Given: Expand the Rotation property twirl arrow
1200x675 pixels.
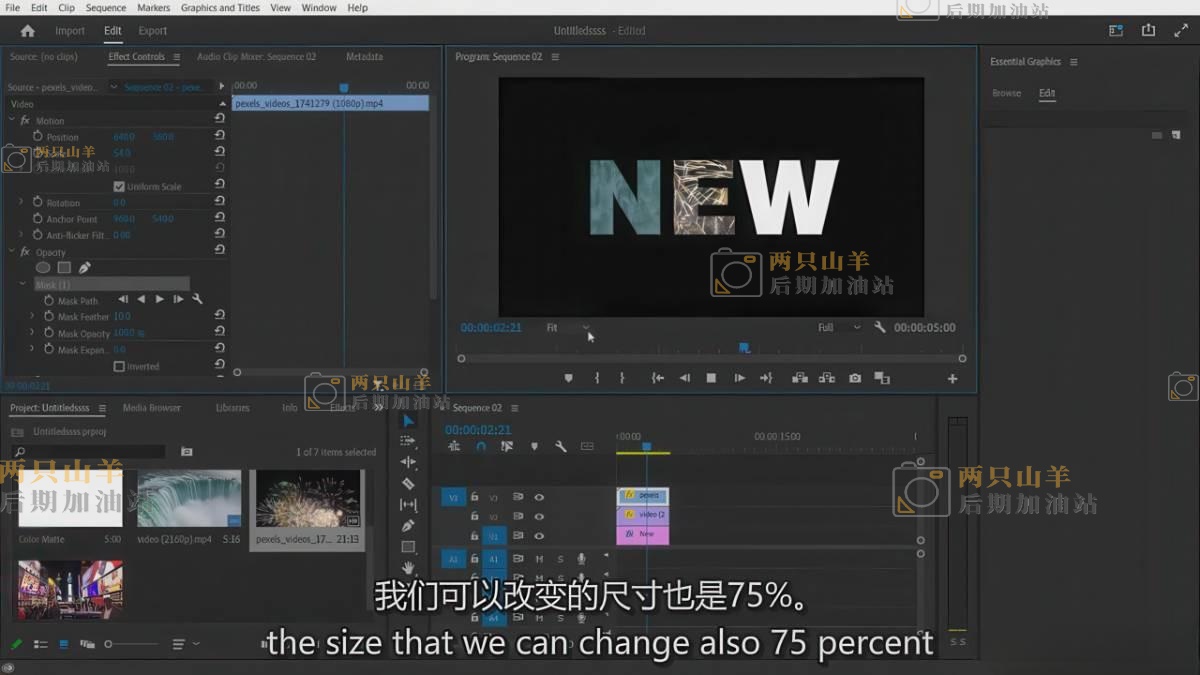Looking at the screenshot, I should click(21, 202).
